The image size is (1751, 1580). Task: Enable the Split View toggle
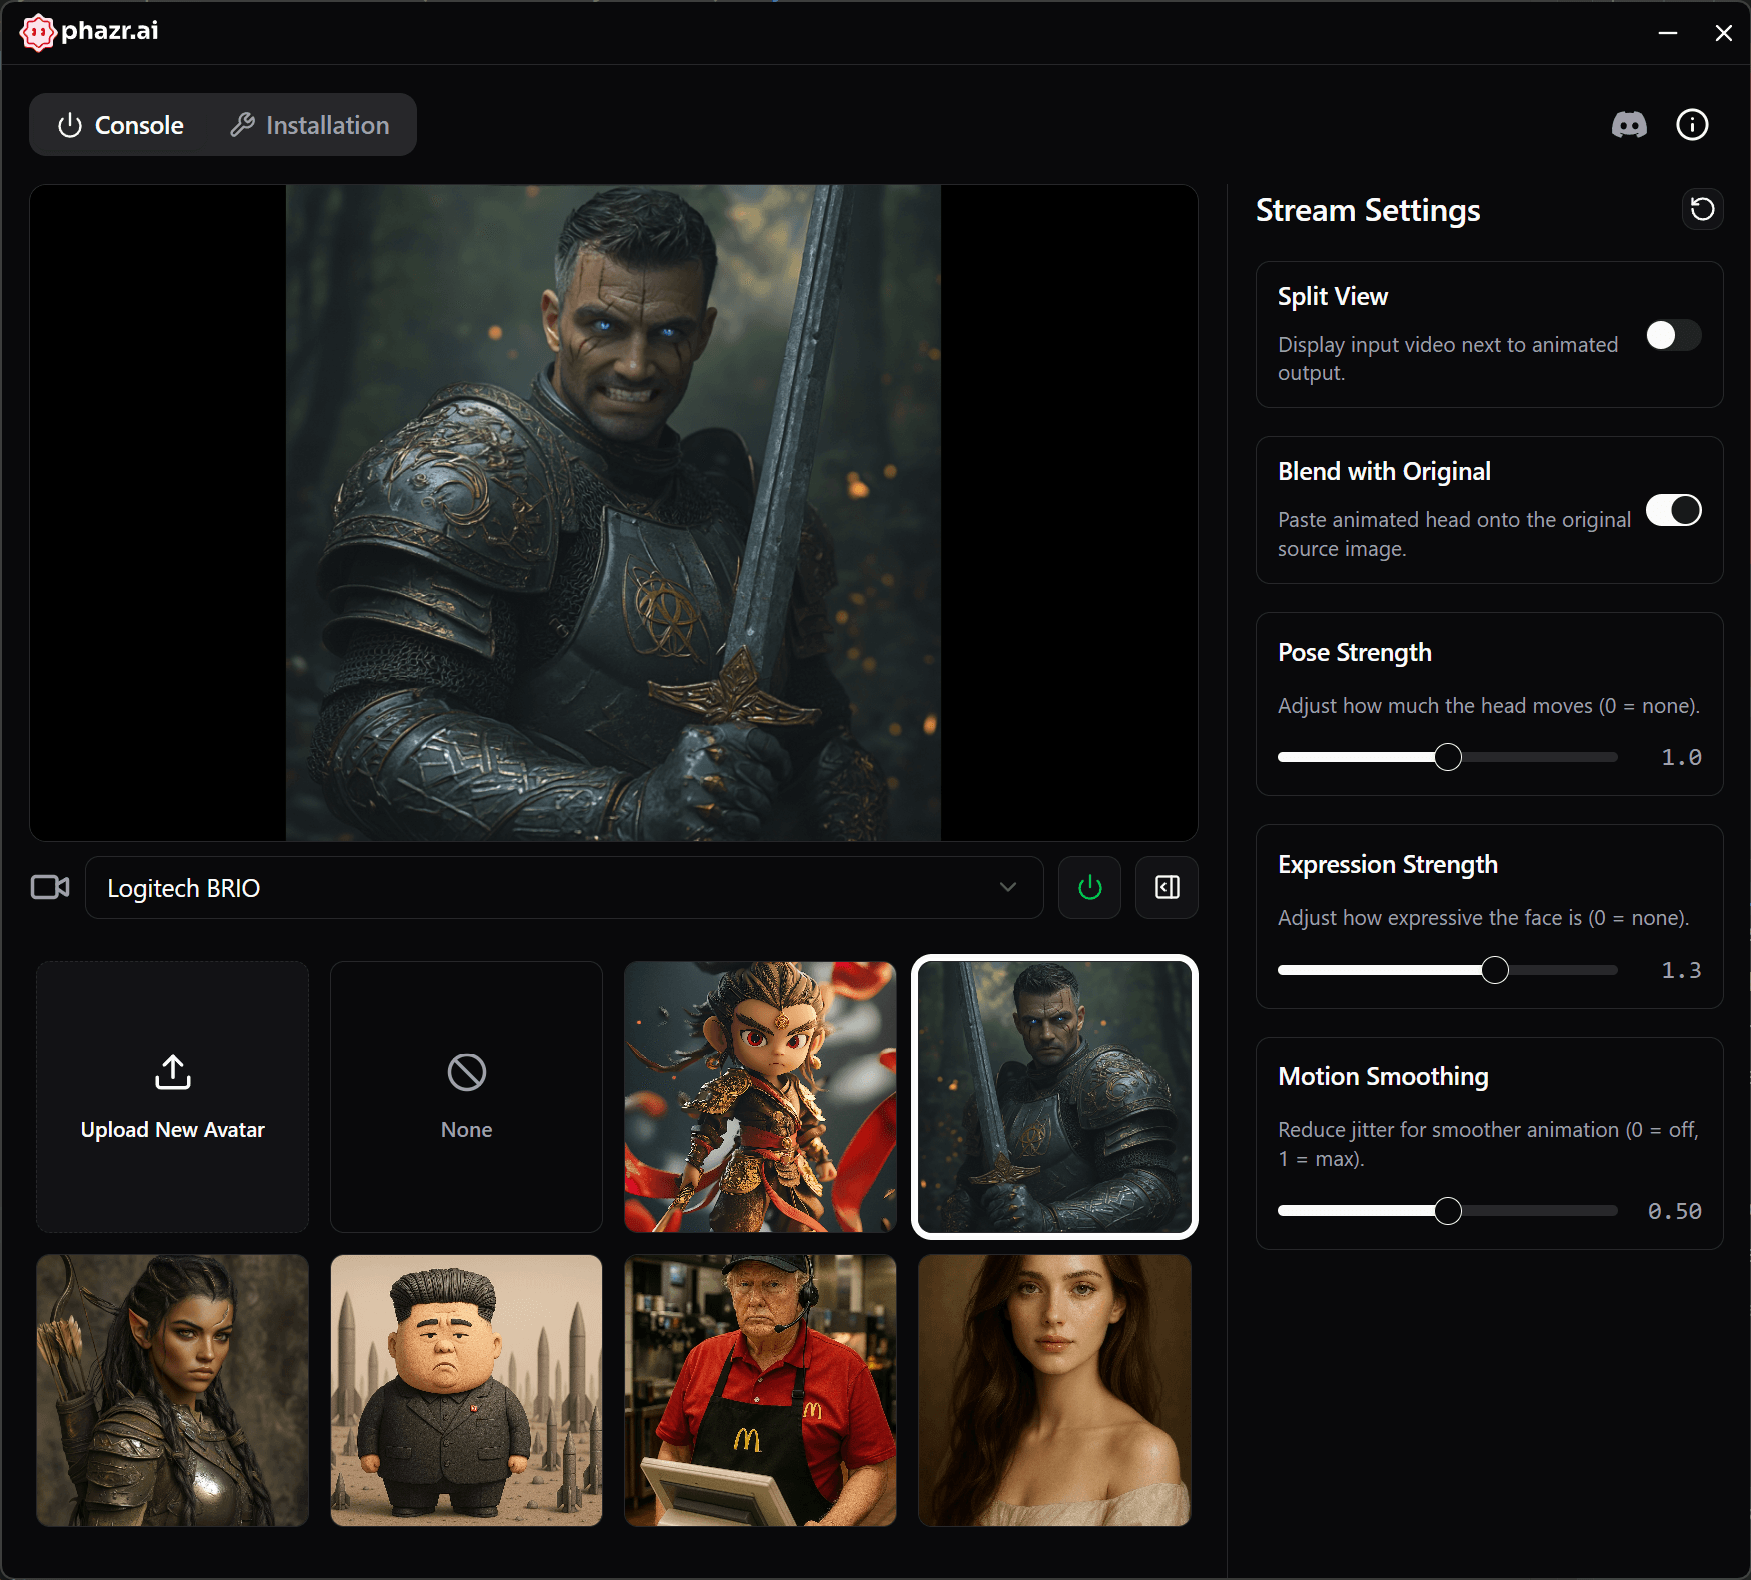(1673, 335)
